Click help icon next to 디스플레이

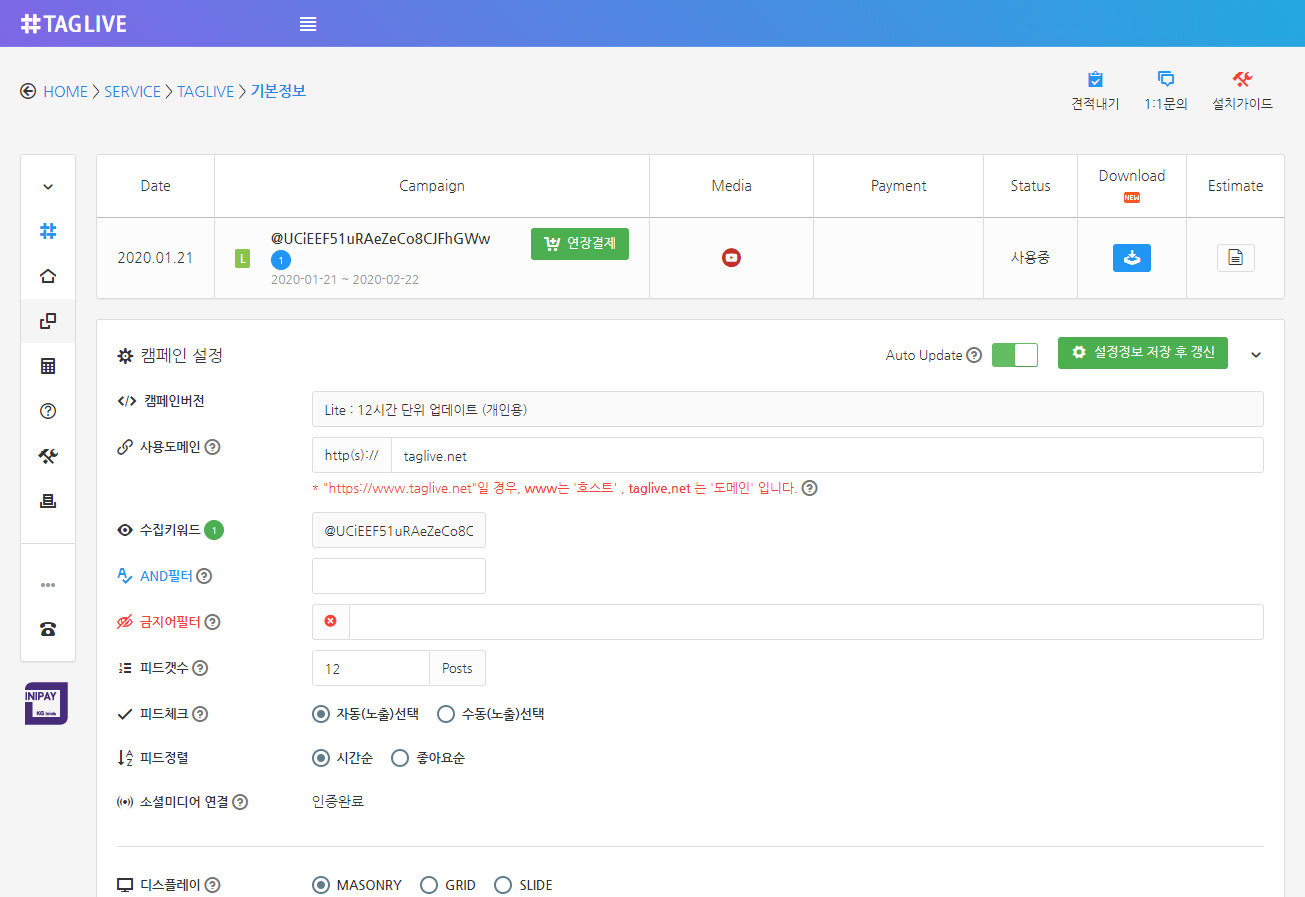(212, 885)
